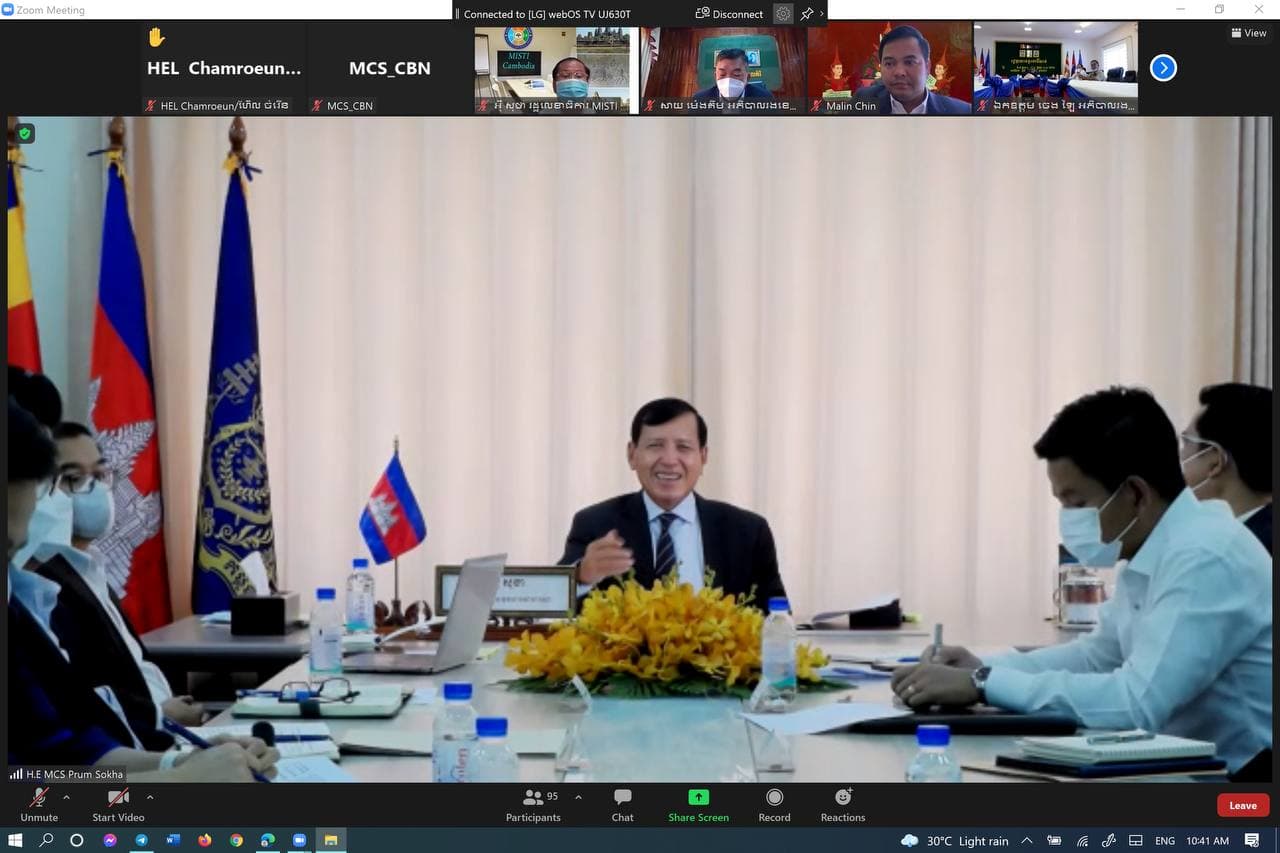
Task: Pin the screen cast connection bar
Action: tap(806, 14)
